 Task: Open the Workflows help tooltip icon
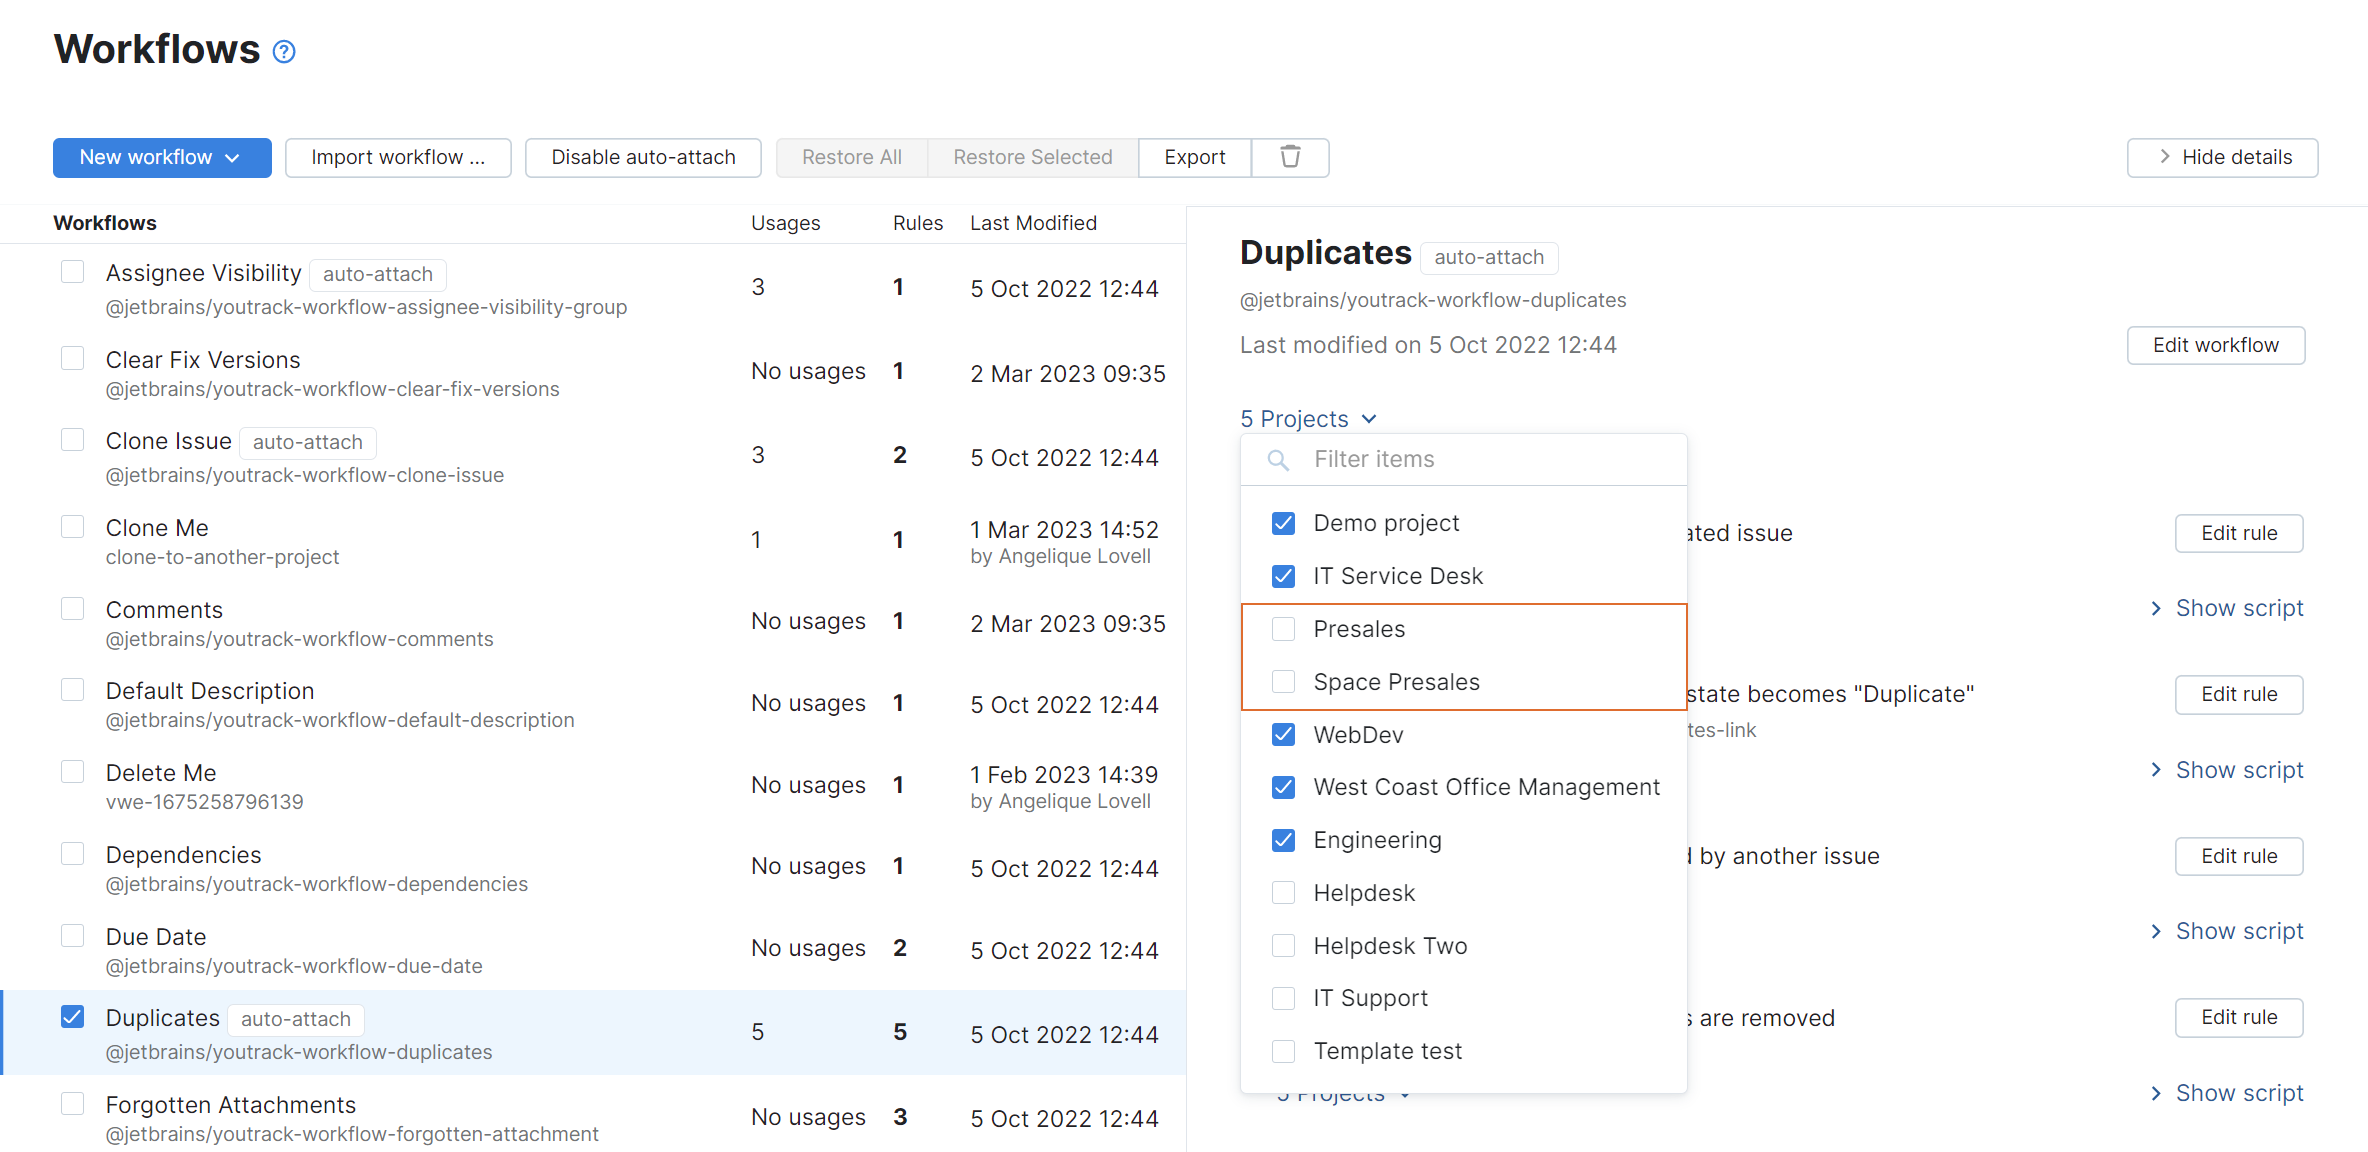point(283,50)
